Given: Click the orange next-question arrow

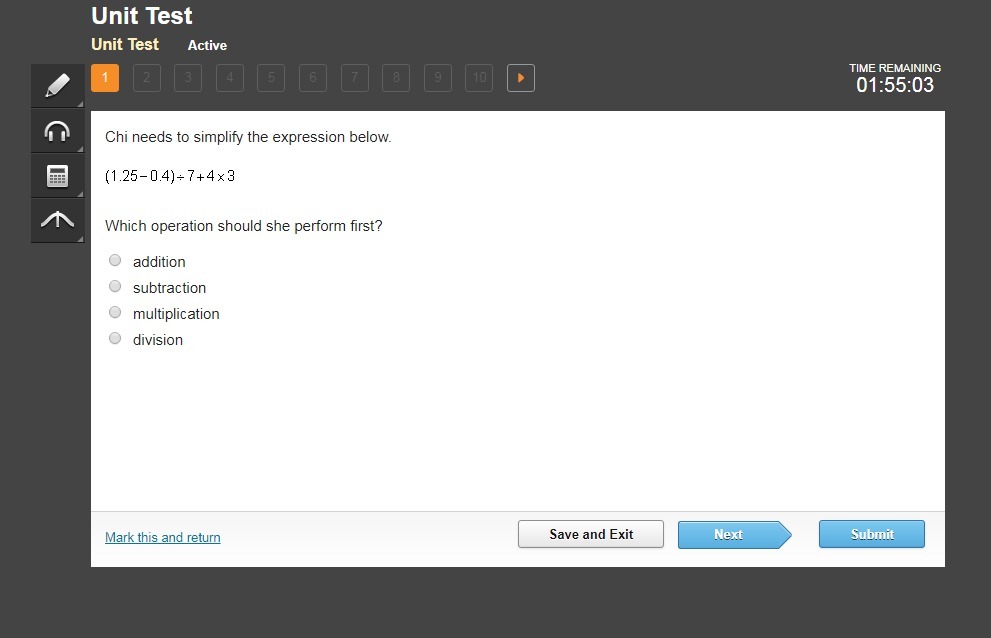Looking at the screenshot, I should 520,78.
